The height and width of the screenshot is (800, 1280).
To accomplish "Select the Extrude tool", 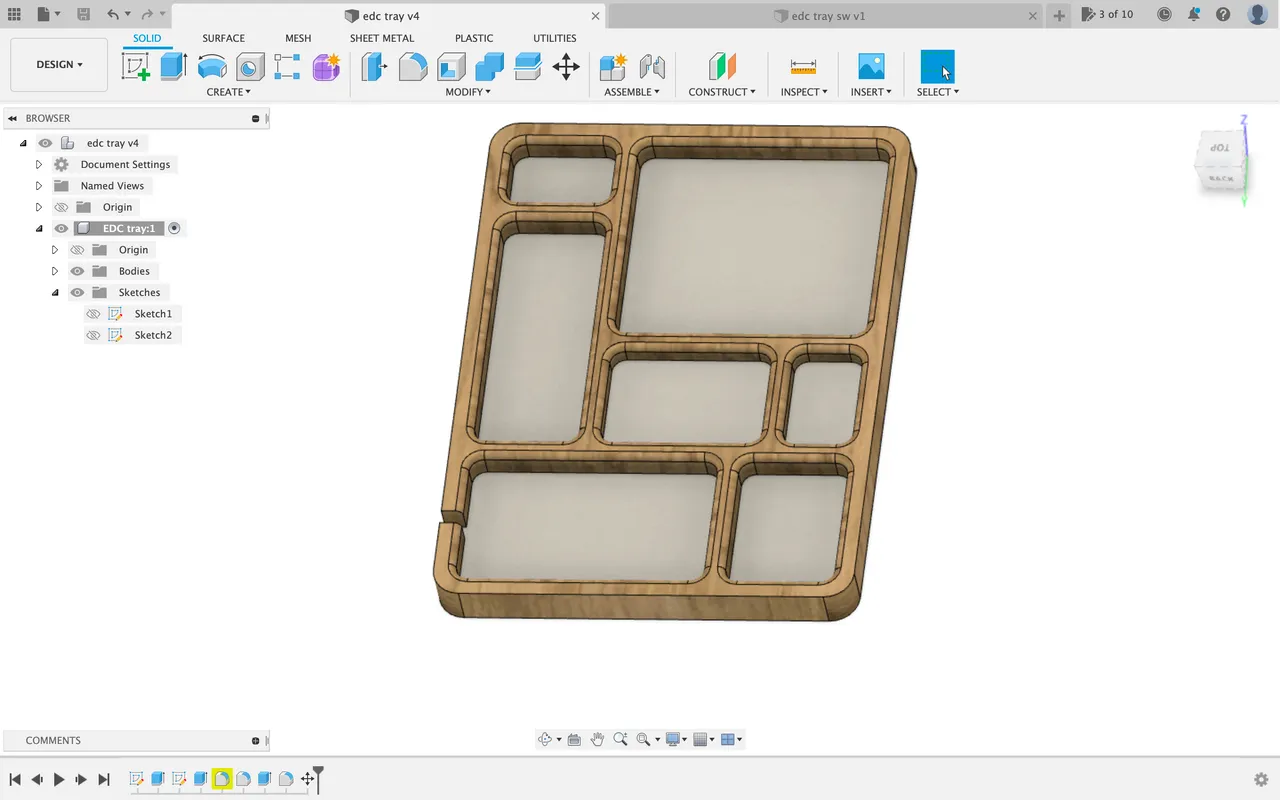I will pos(174,66).
